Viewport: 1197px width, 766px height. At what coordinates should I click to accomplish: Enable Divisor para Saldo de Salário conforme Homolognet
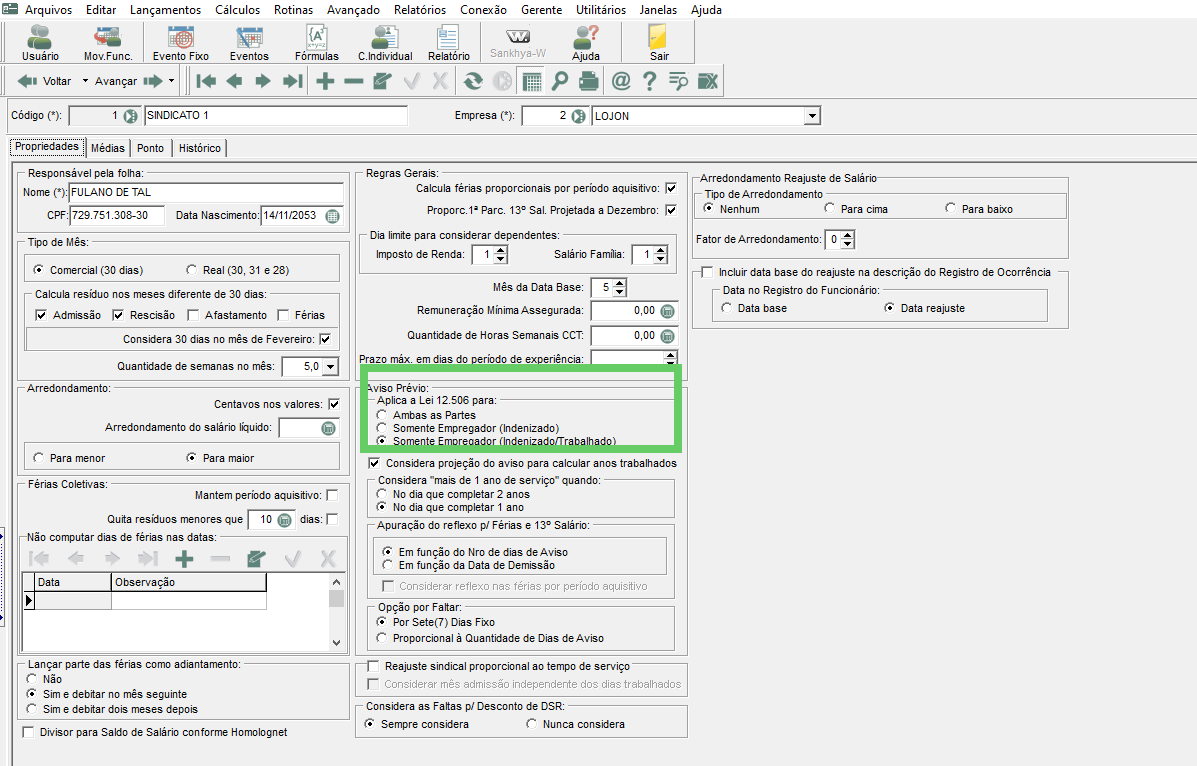tap(28, 732)
